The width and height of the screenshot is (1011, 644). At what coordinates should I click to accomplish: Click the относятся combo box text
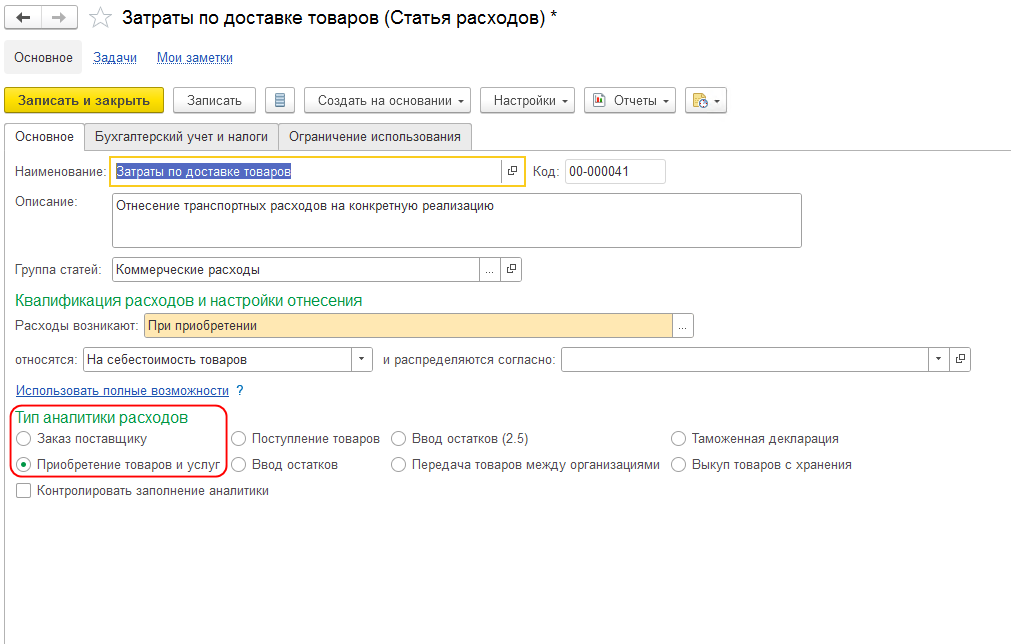217,359
